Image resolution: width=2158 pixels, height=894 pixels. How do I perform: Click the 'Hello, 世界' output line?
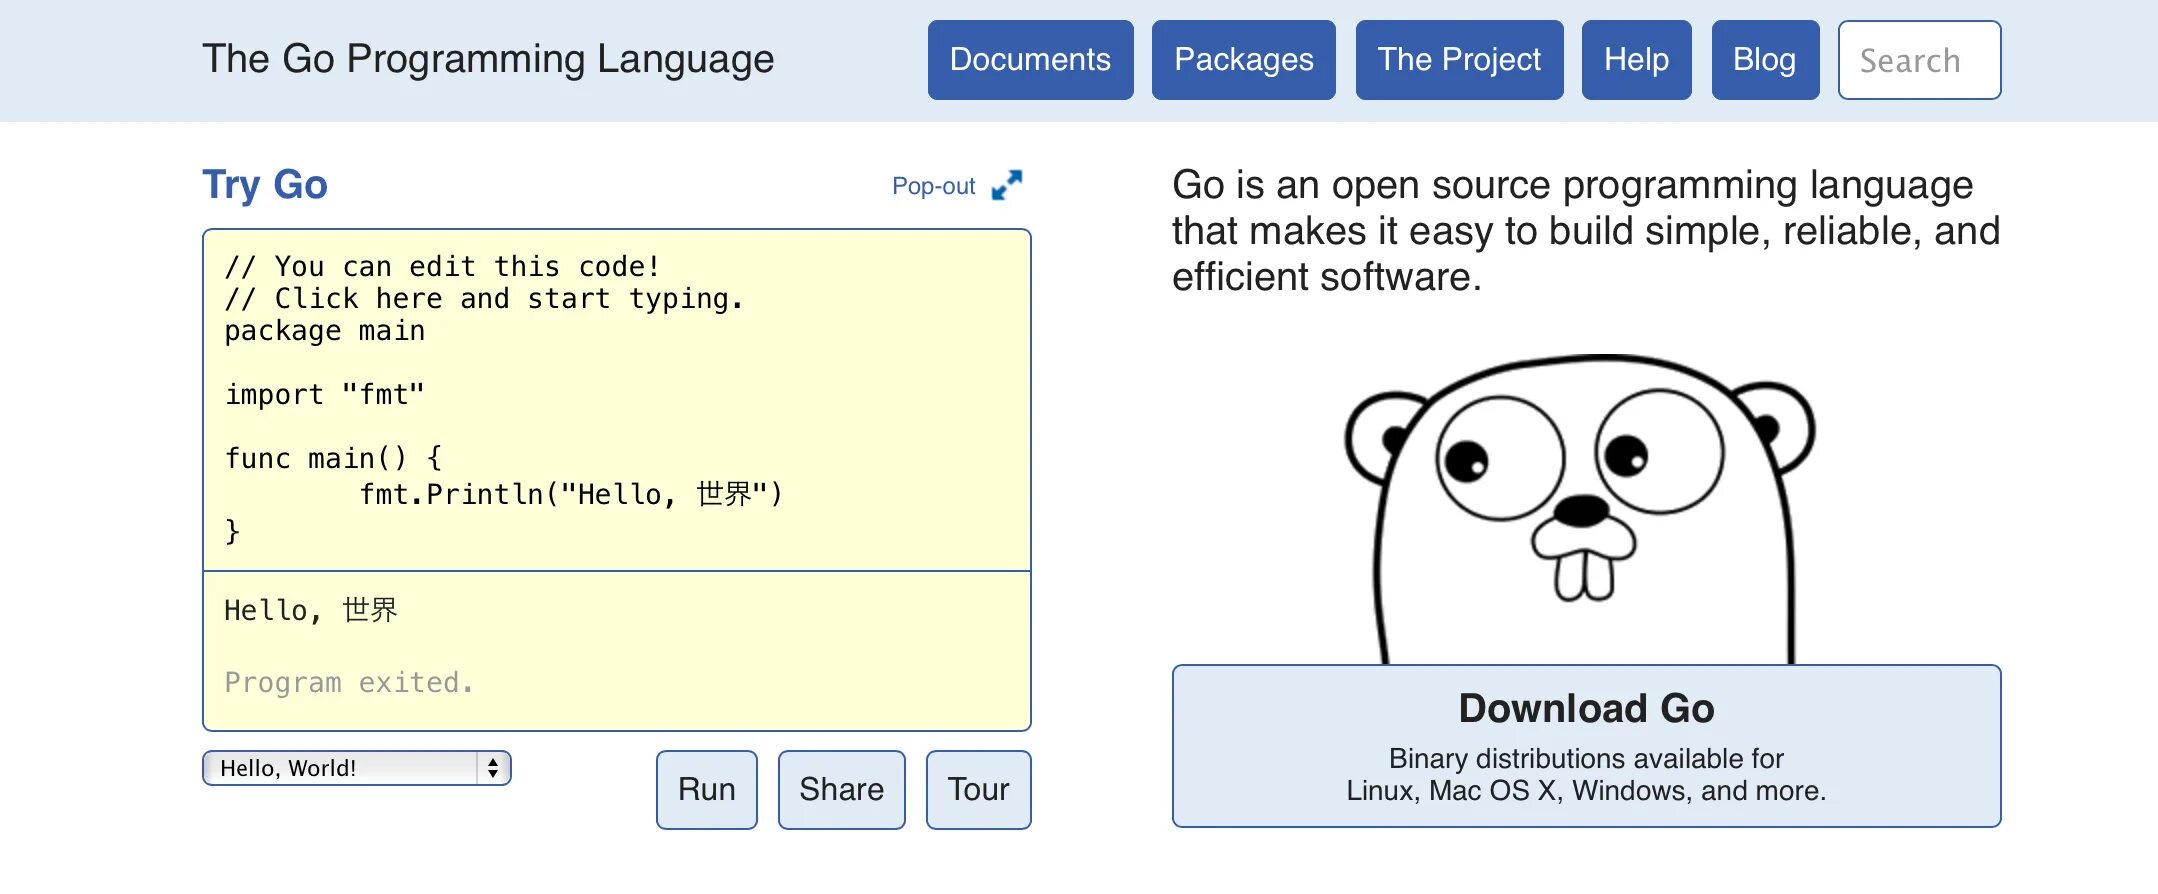point(311,610)
